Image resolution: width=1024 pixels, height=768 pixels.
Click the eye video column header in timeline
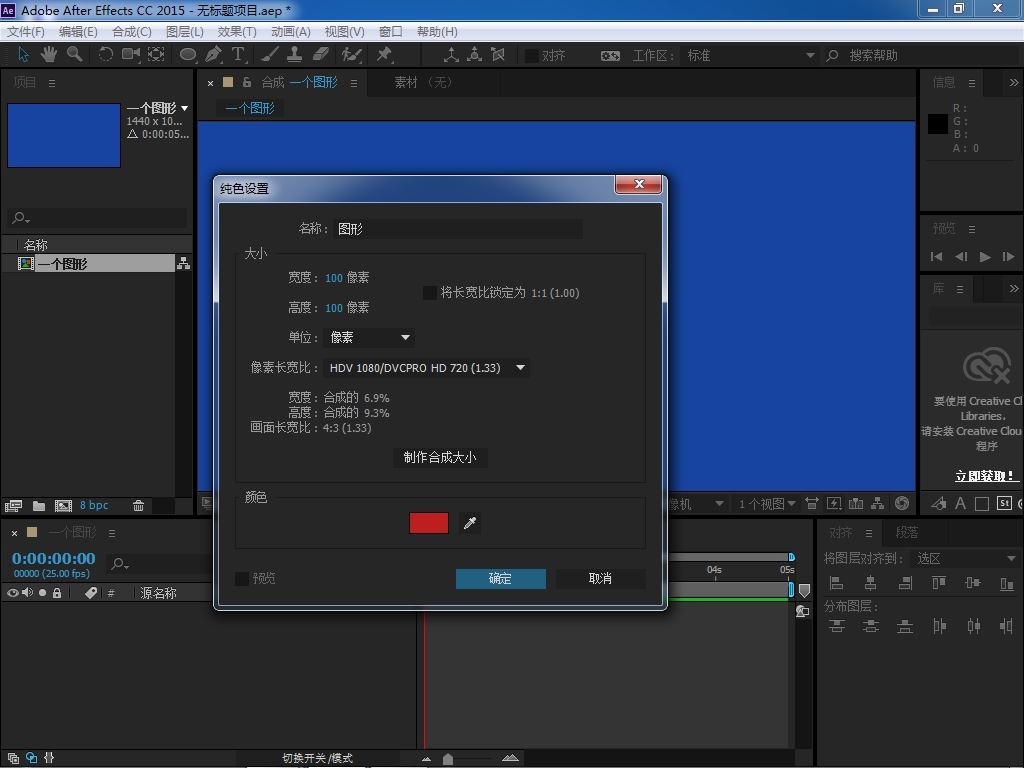coord(12,593)
